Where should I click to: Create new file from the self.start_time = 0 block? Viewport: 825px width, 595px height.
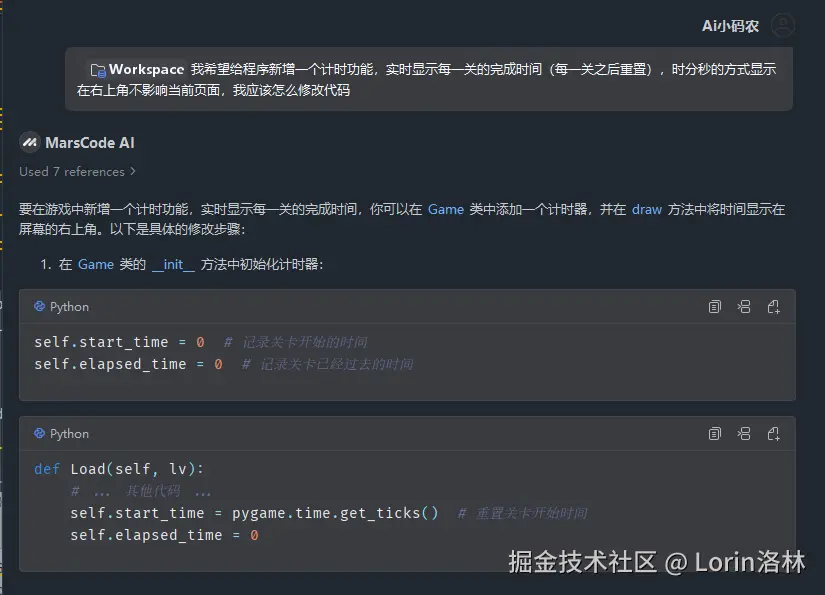point(773,307)
